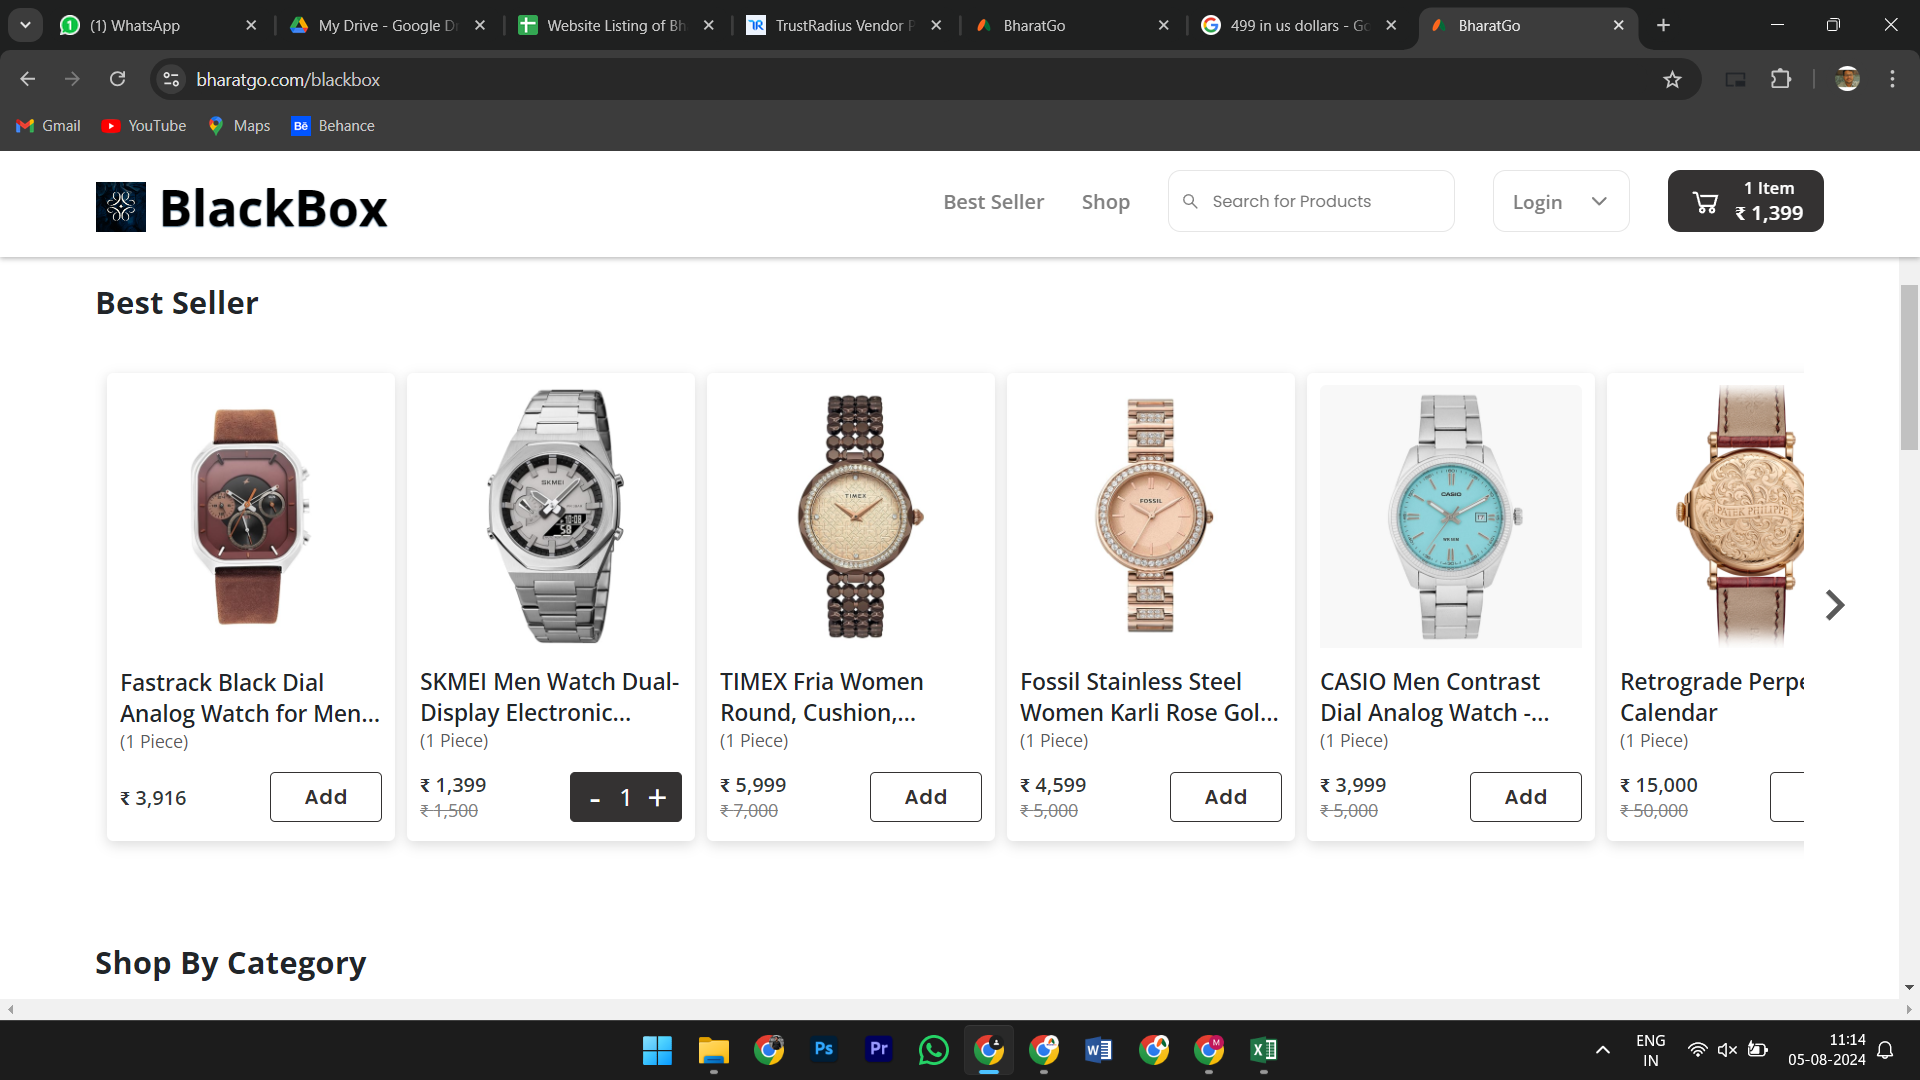The width and height of the screenshot is (1920, 1080).
Task: Show next best sellers with right chevron
Action: point(1834,605)
